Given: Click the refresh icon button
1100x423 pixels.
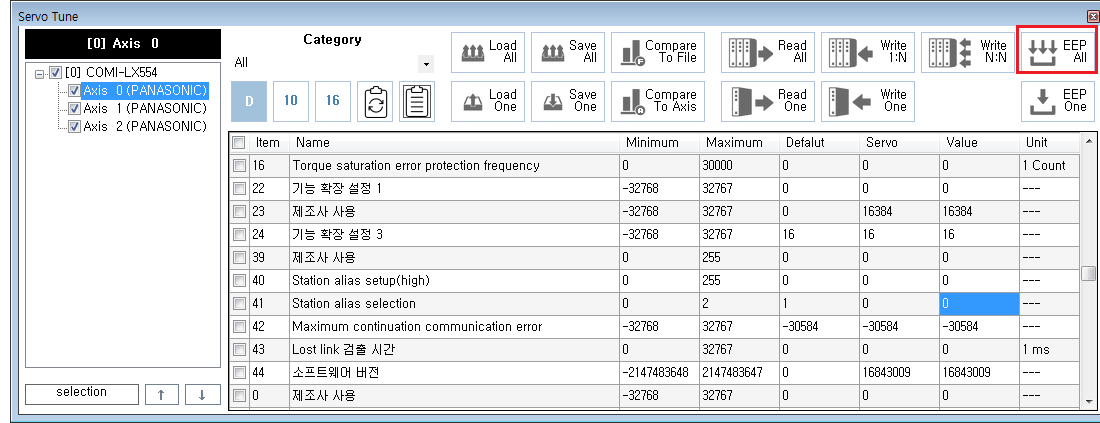Looking at the screenshot, I should point(373,102).
